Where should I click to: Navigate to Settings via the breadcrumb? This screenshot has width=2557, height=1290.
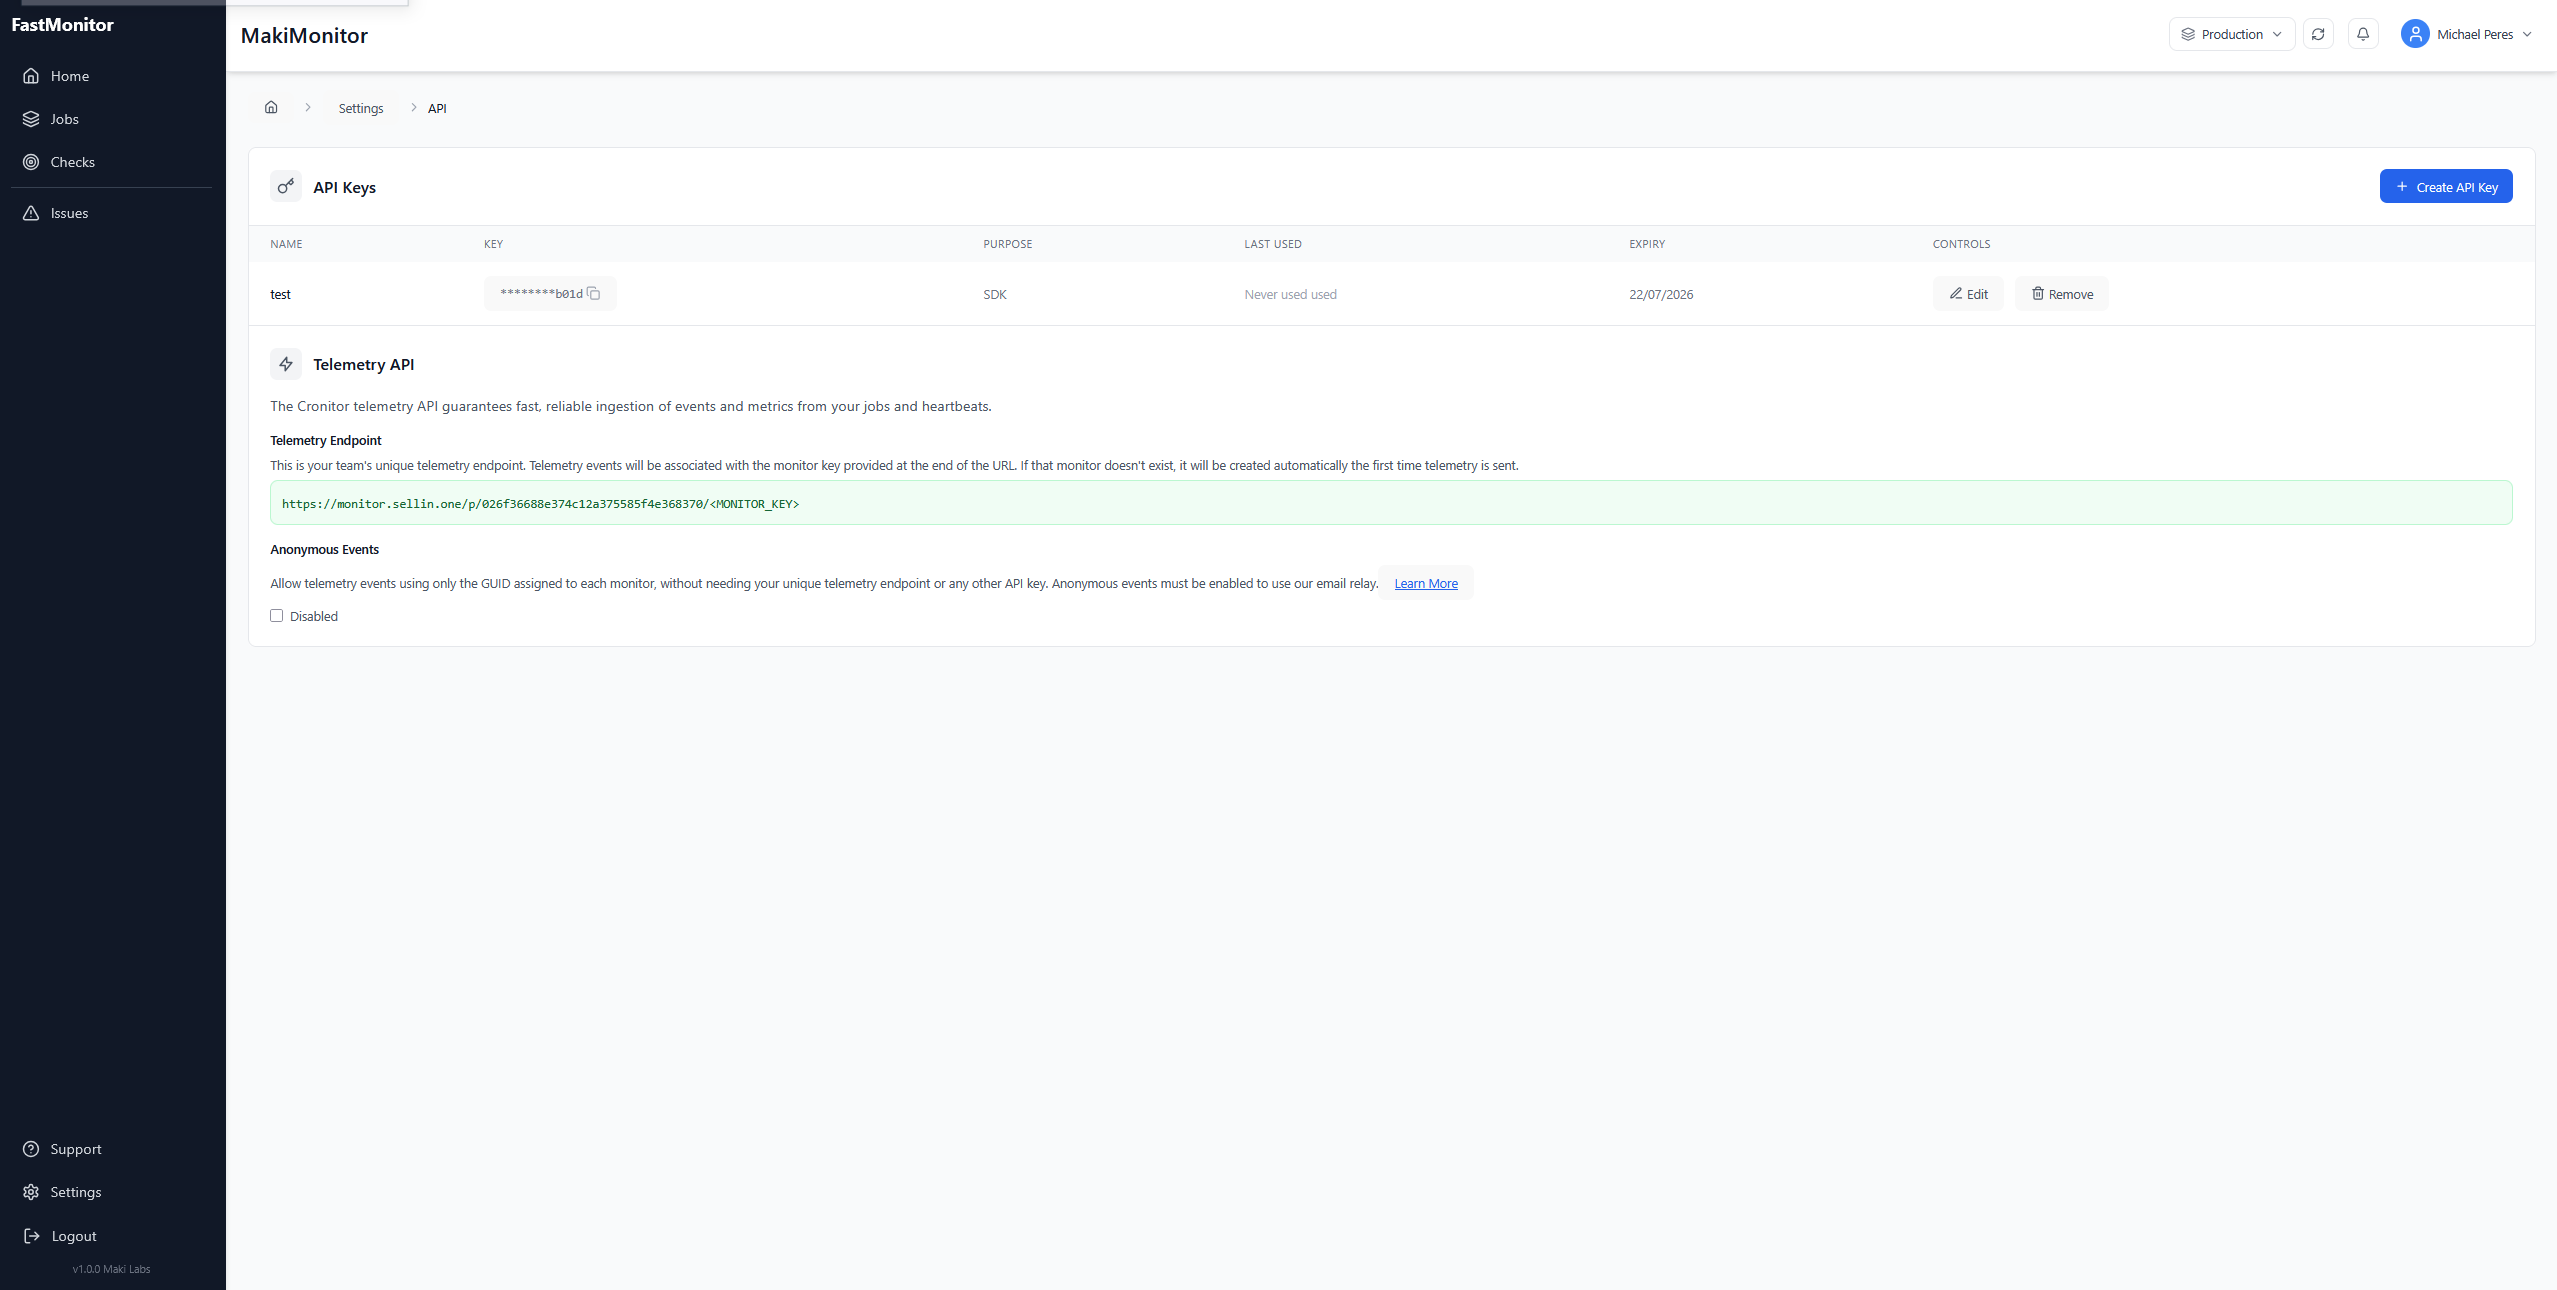[x=360, y=107]
